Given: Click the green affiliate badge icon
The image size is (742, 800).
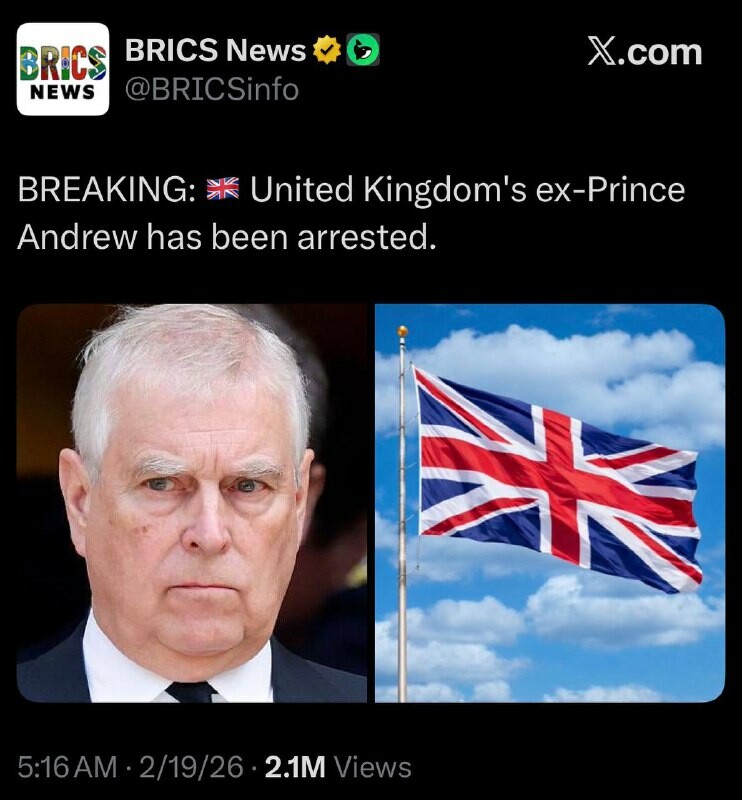Looking at the screenshot, I should click(x=363, y=49).
